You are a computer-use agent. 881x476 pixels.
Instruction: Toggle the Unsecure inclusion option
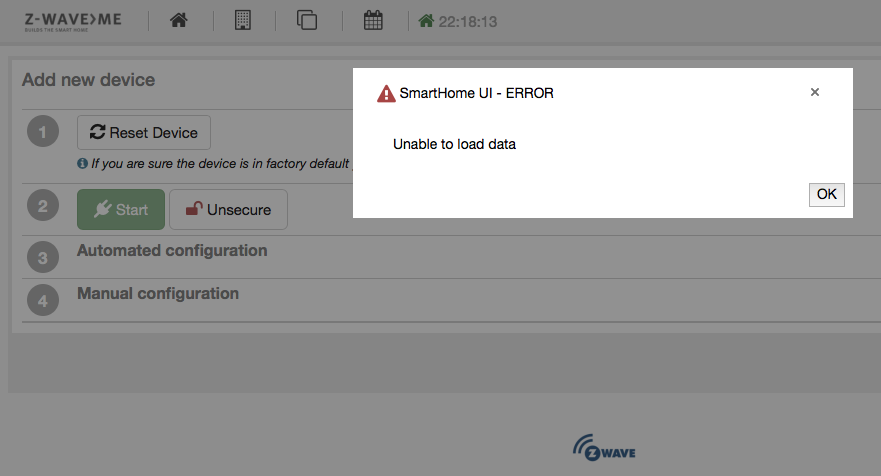(x=228, y=210)
